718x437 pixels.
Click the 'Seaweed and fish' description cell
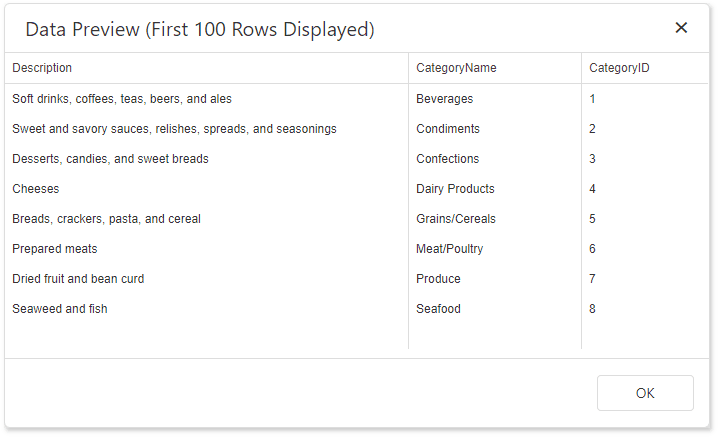point(60,309)
